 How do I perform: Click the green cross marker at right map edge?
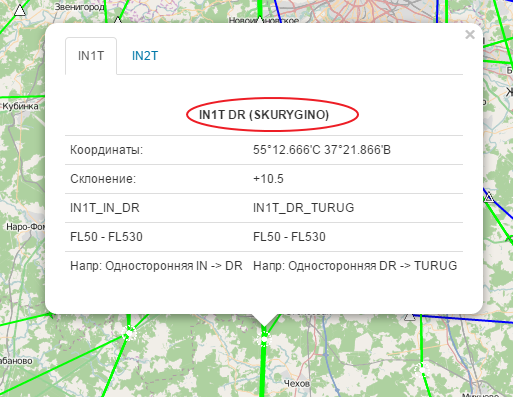pos(509,238)
